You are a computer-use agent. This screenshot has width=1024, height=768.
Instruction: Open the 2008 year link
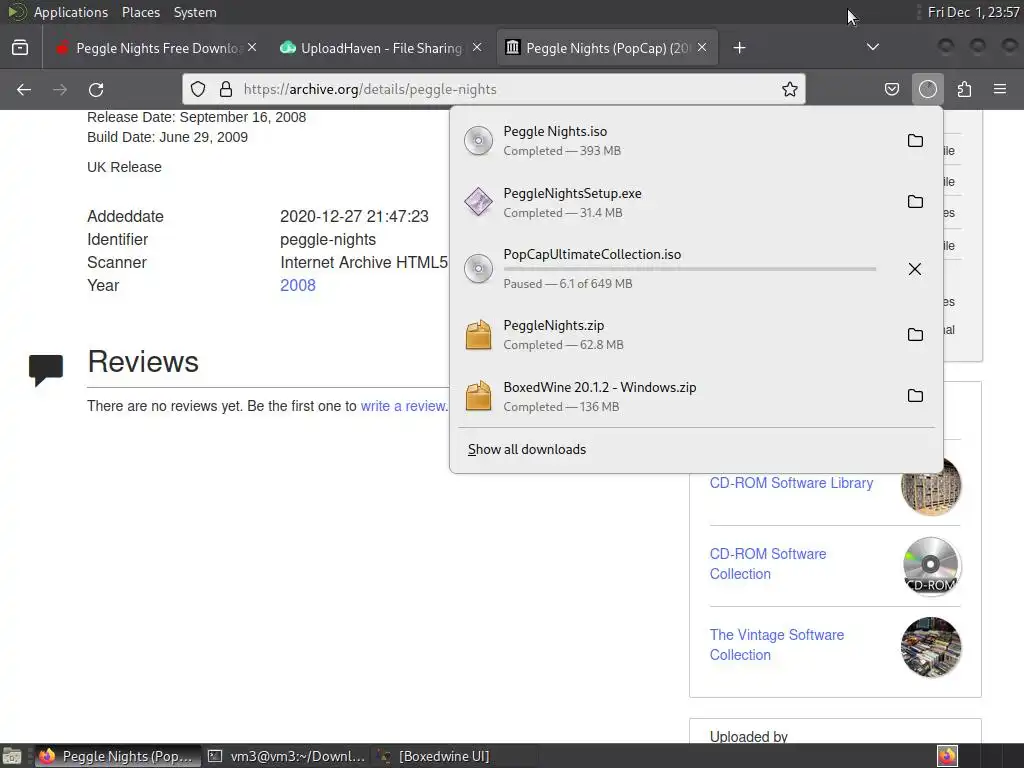298,285
